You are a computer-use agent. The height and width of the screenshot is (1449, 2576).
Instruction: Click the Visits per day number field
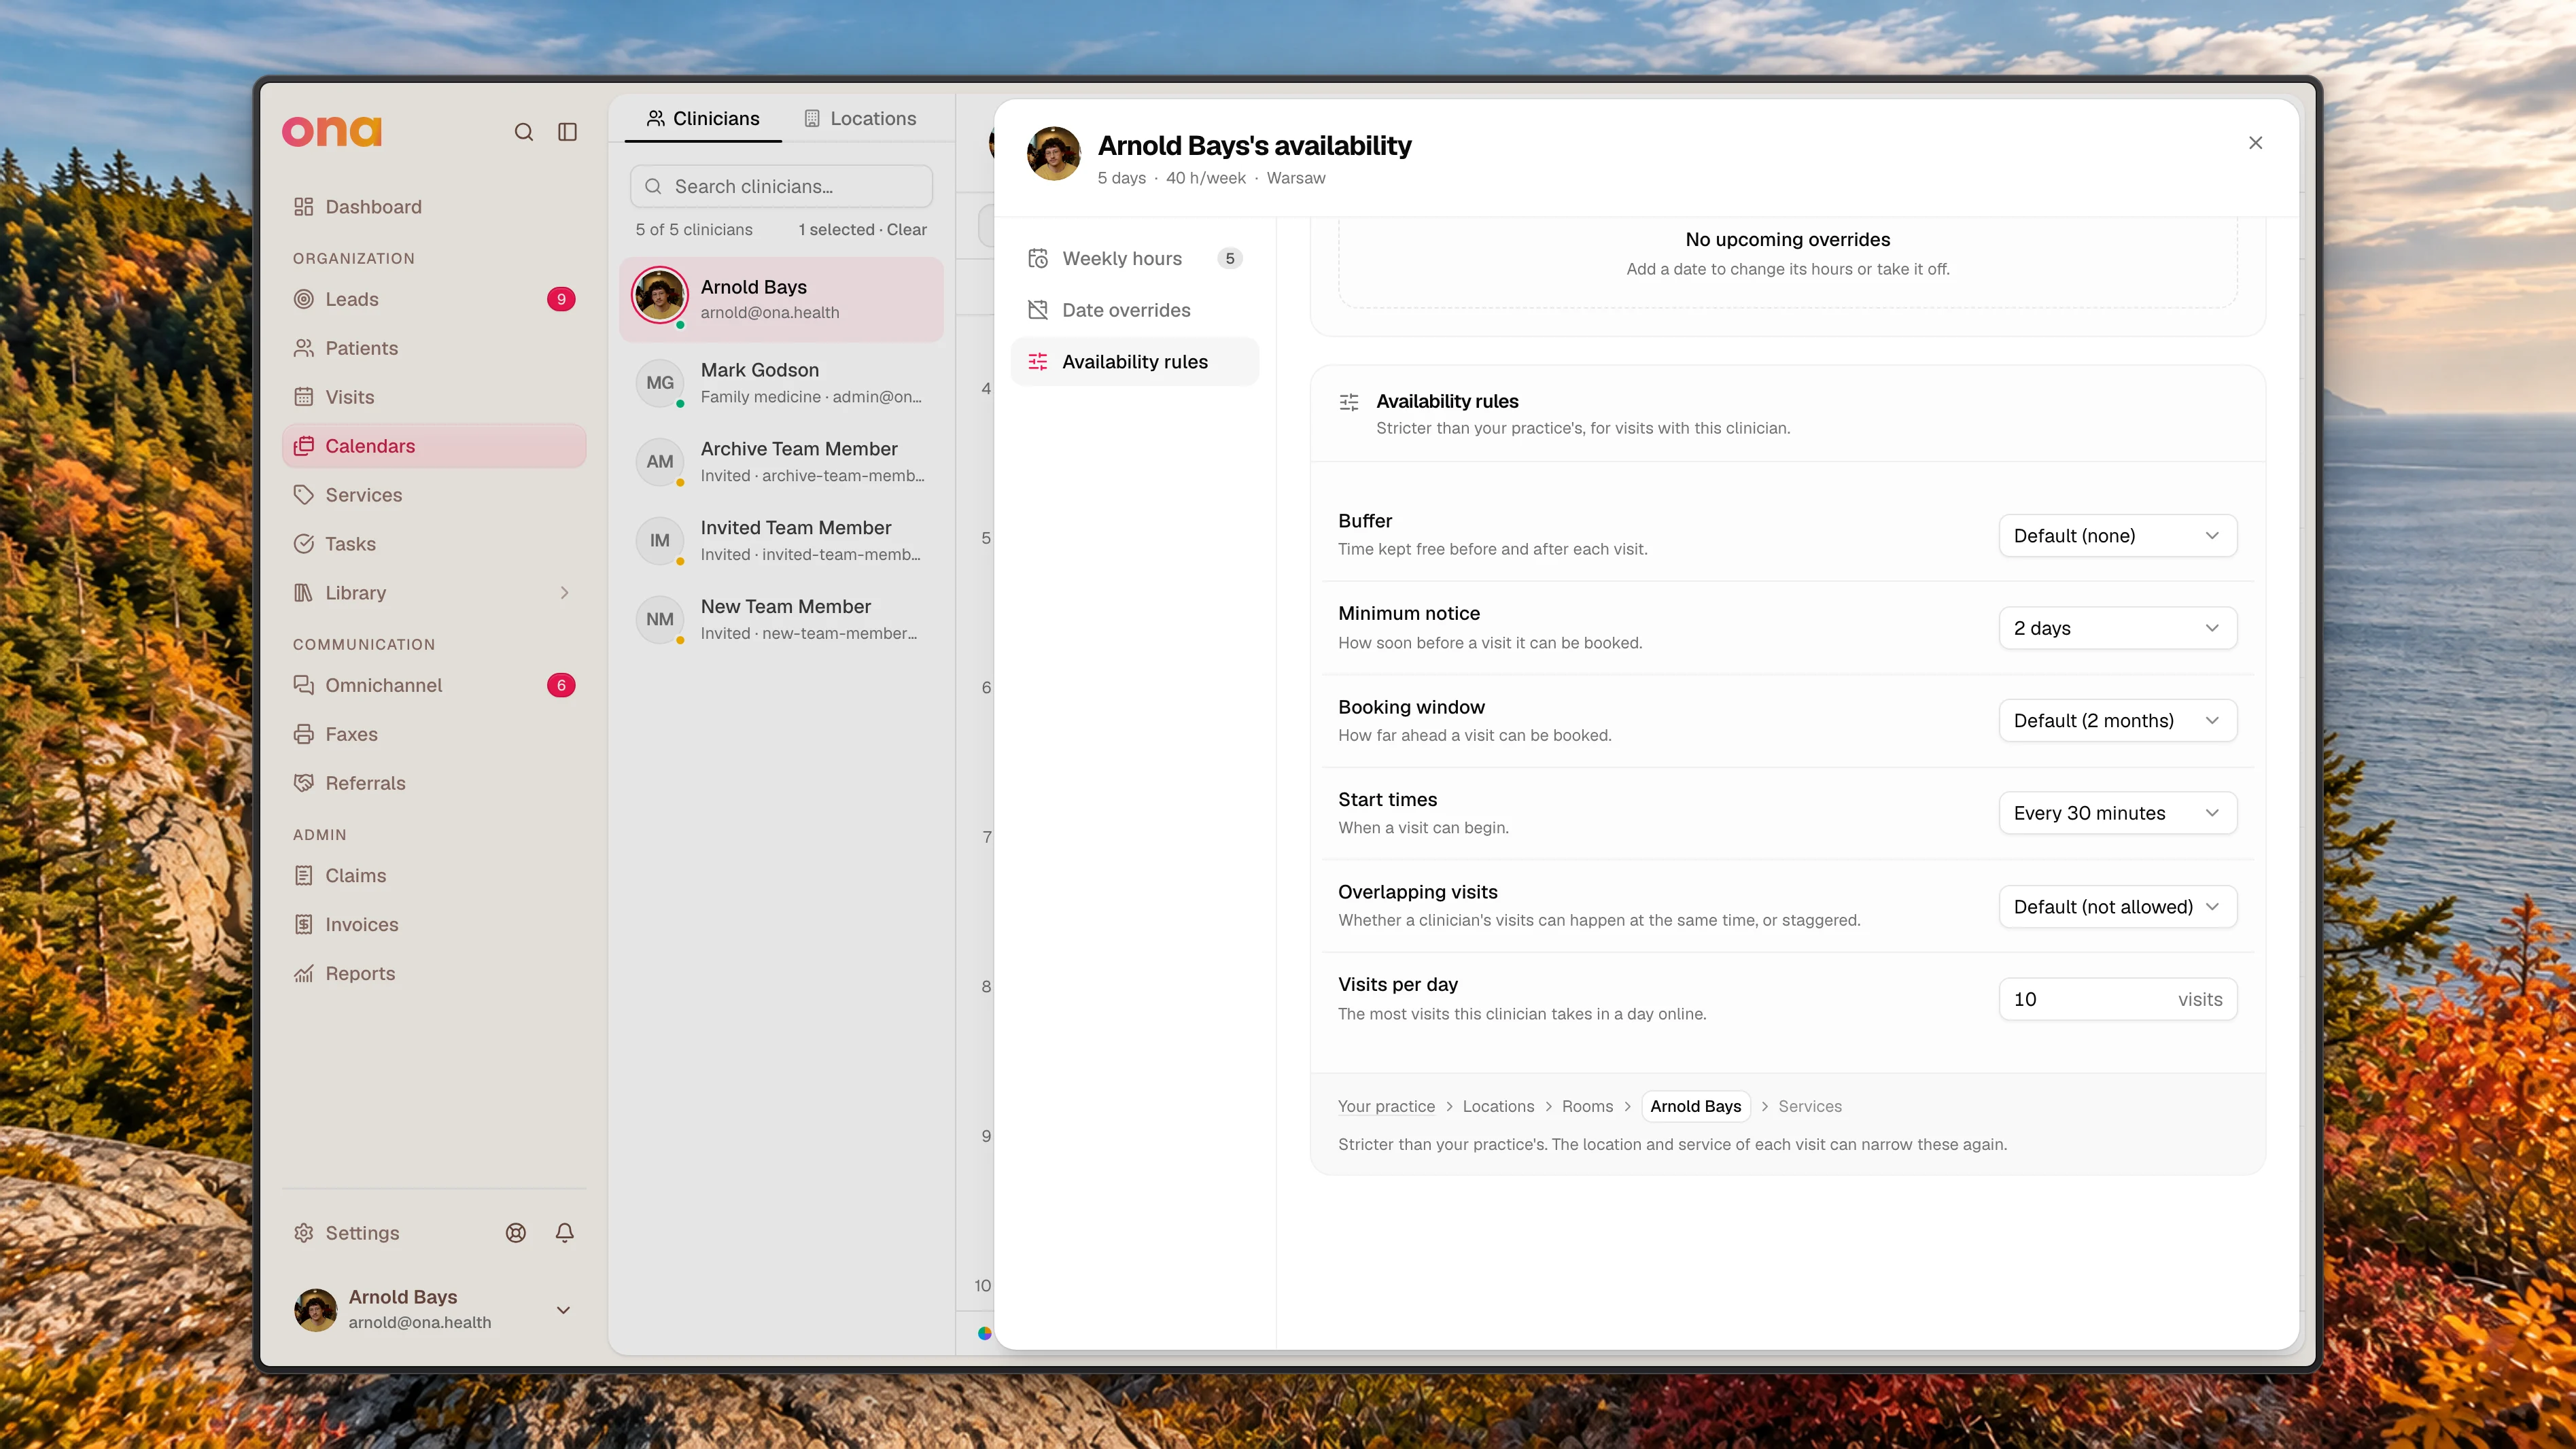pos(2117,999)
